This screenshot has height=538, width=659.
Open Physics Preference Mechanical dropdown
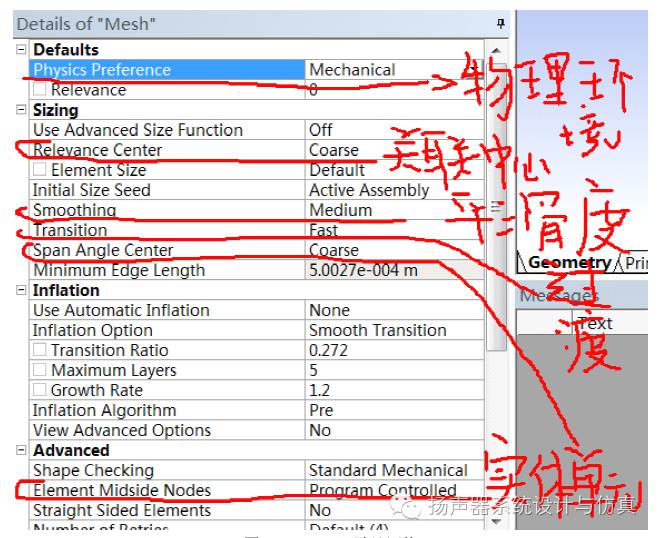(395, 70)
